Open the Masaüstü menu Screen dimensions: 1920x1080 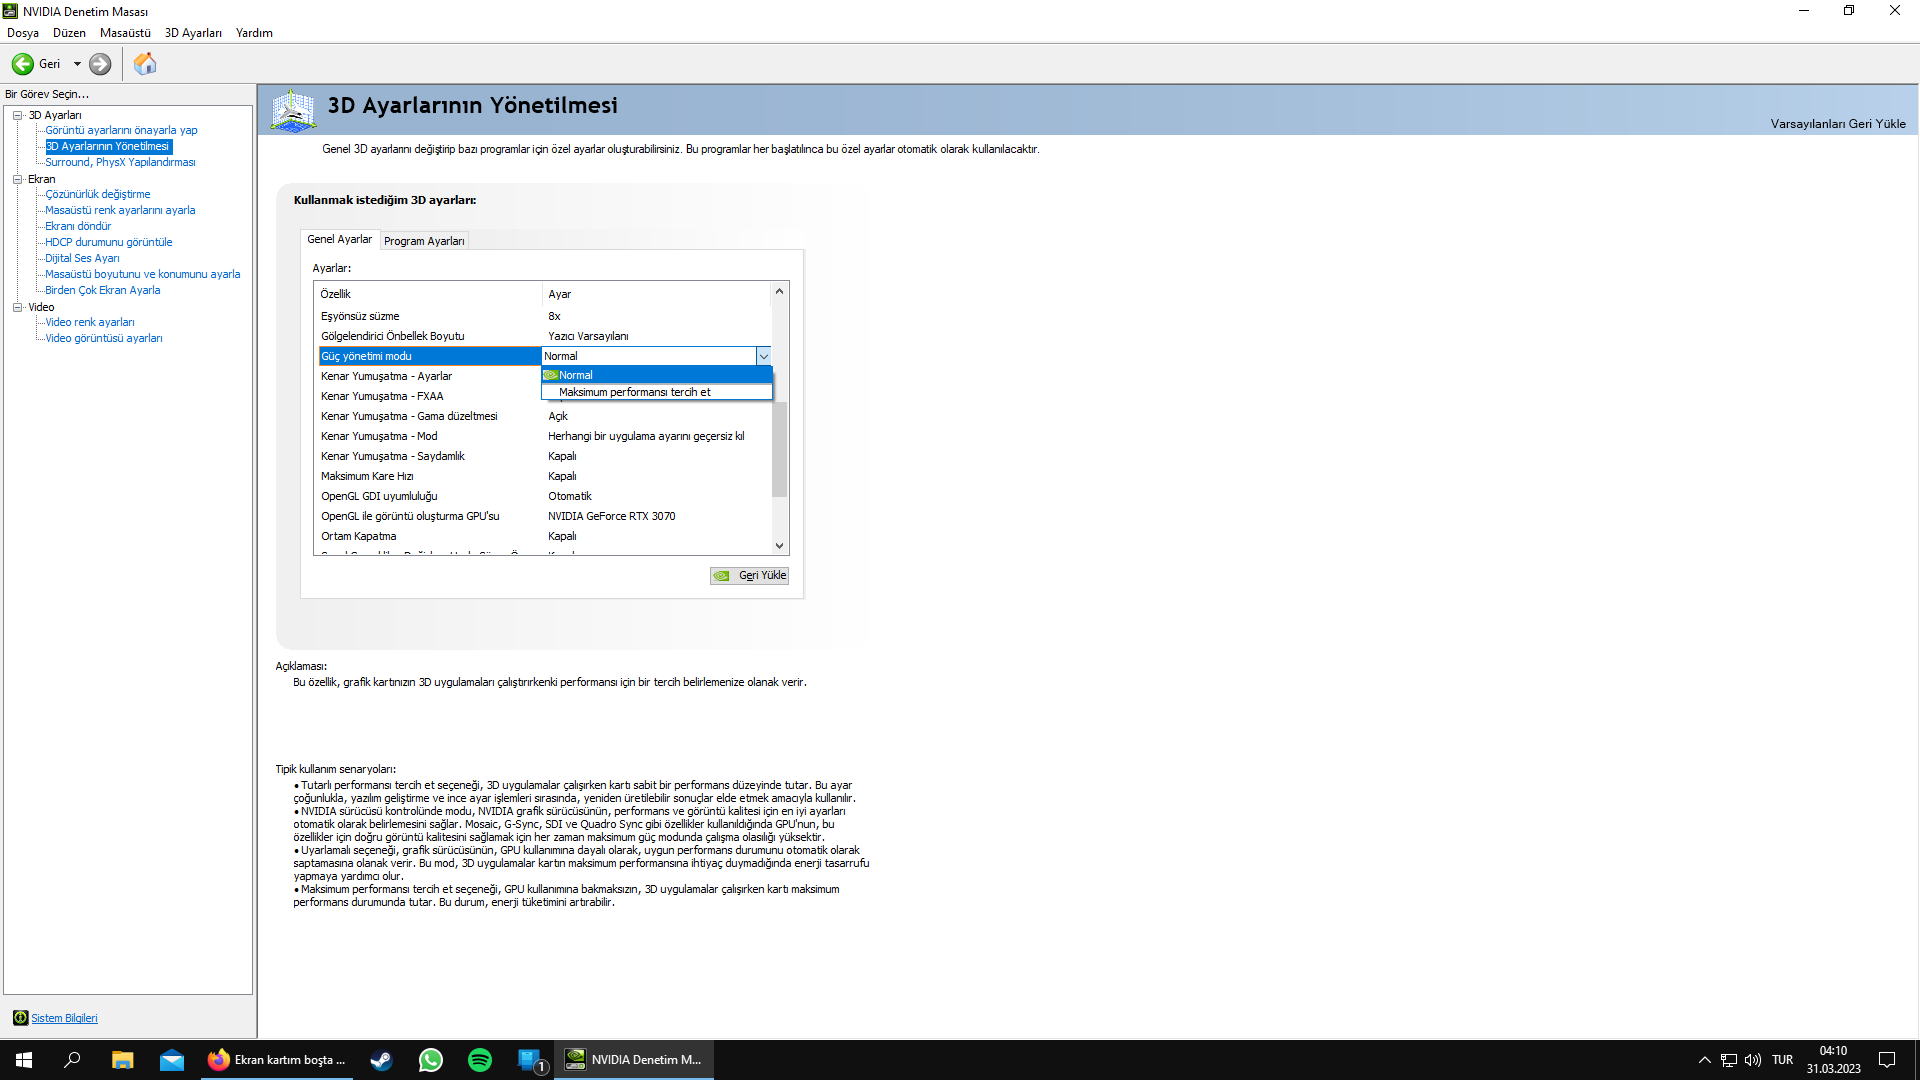pyautogui.click(x=125, y=33)
